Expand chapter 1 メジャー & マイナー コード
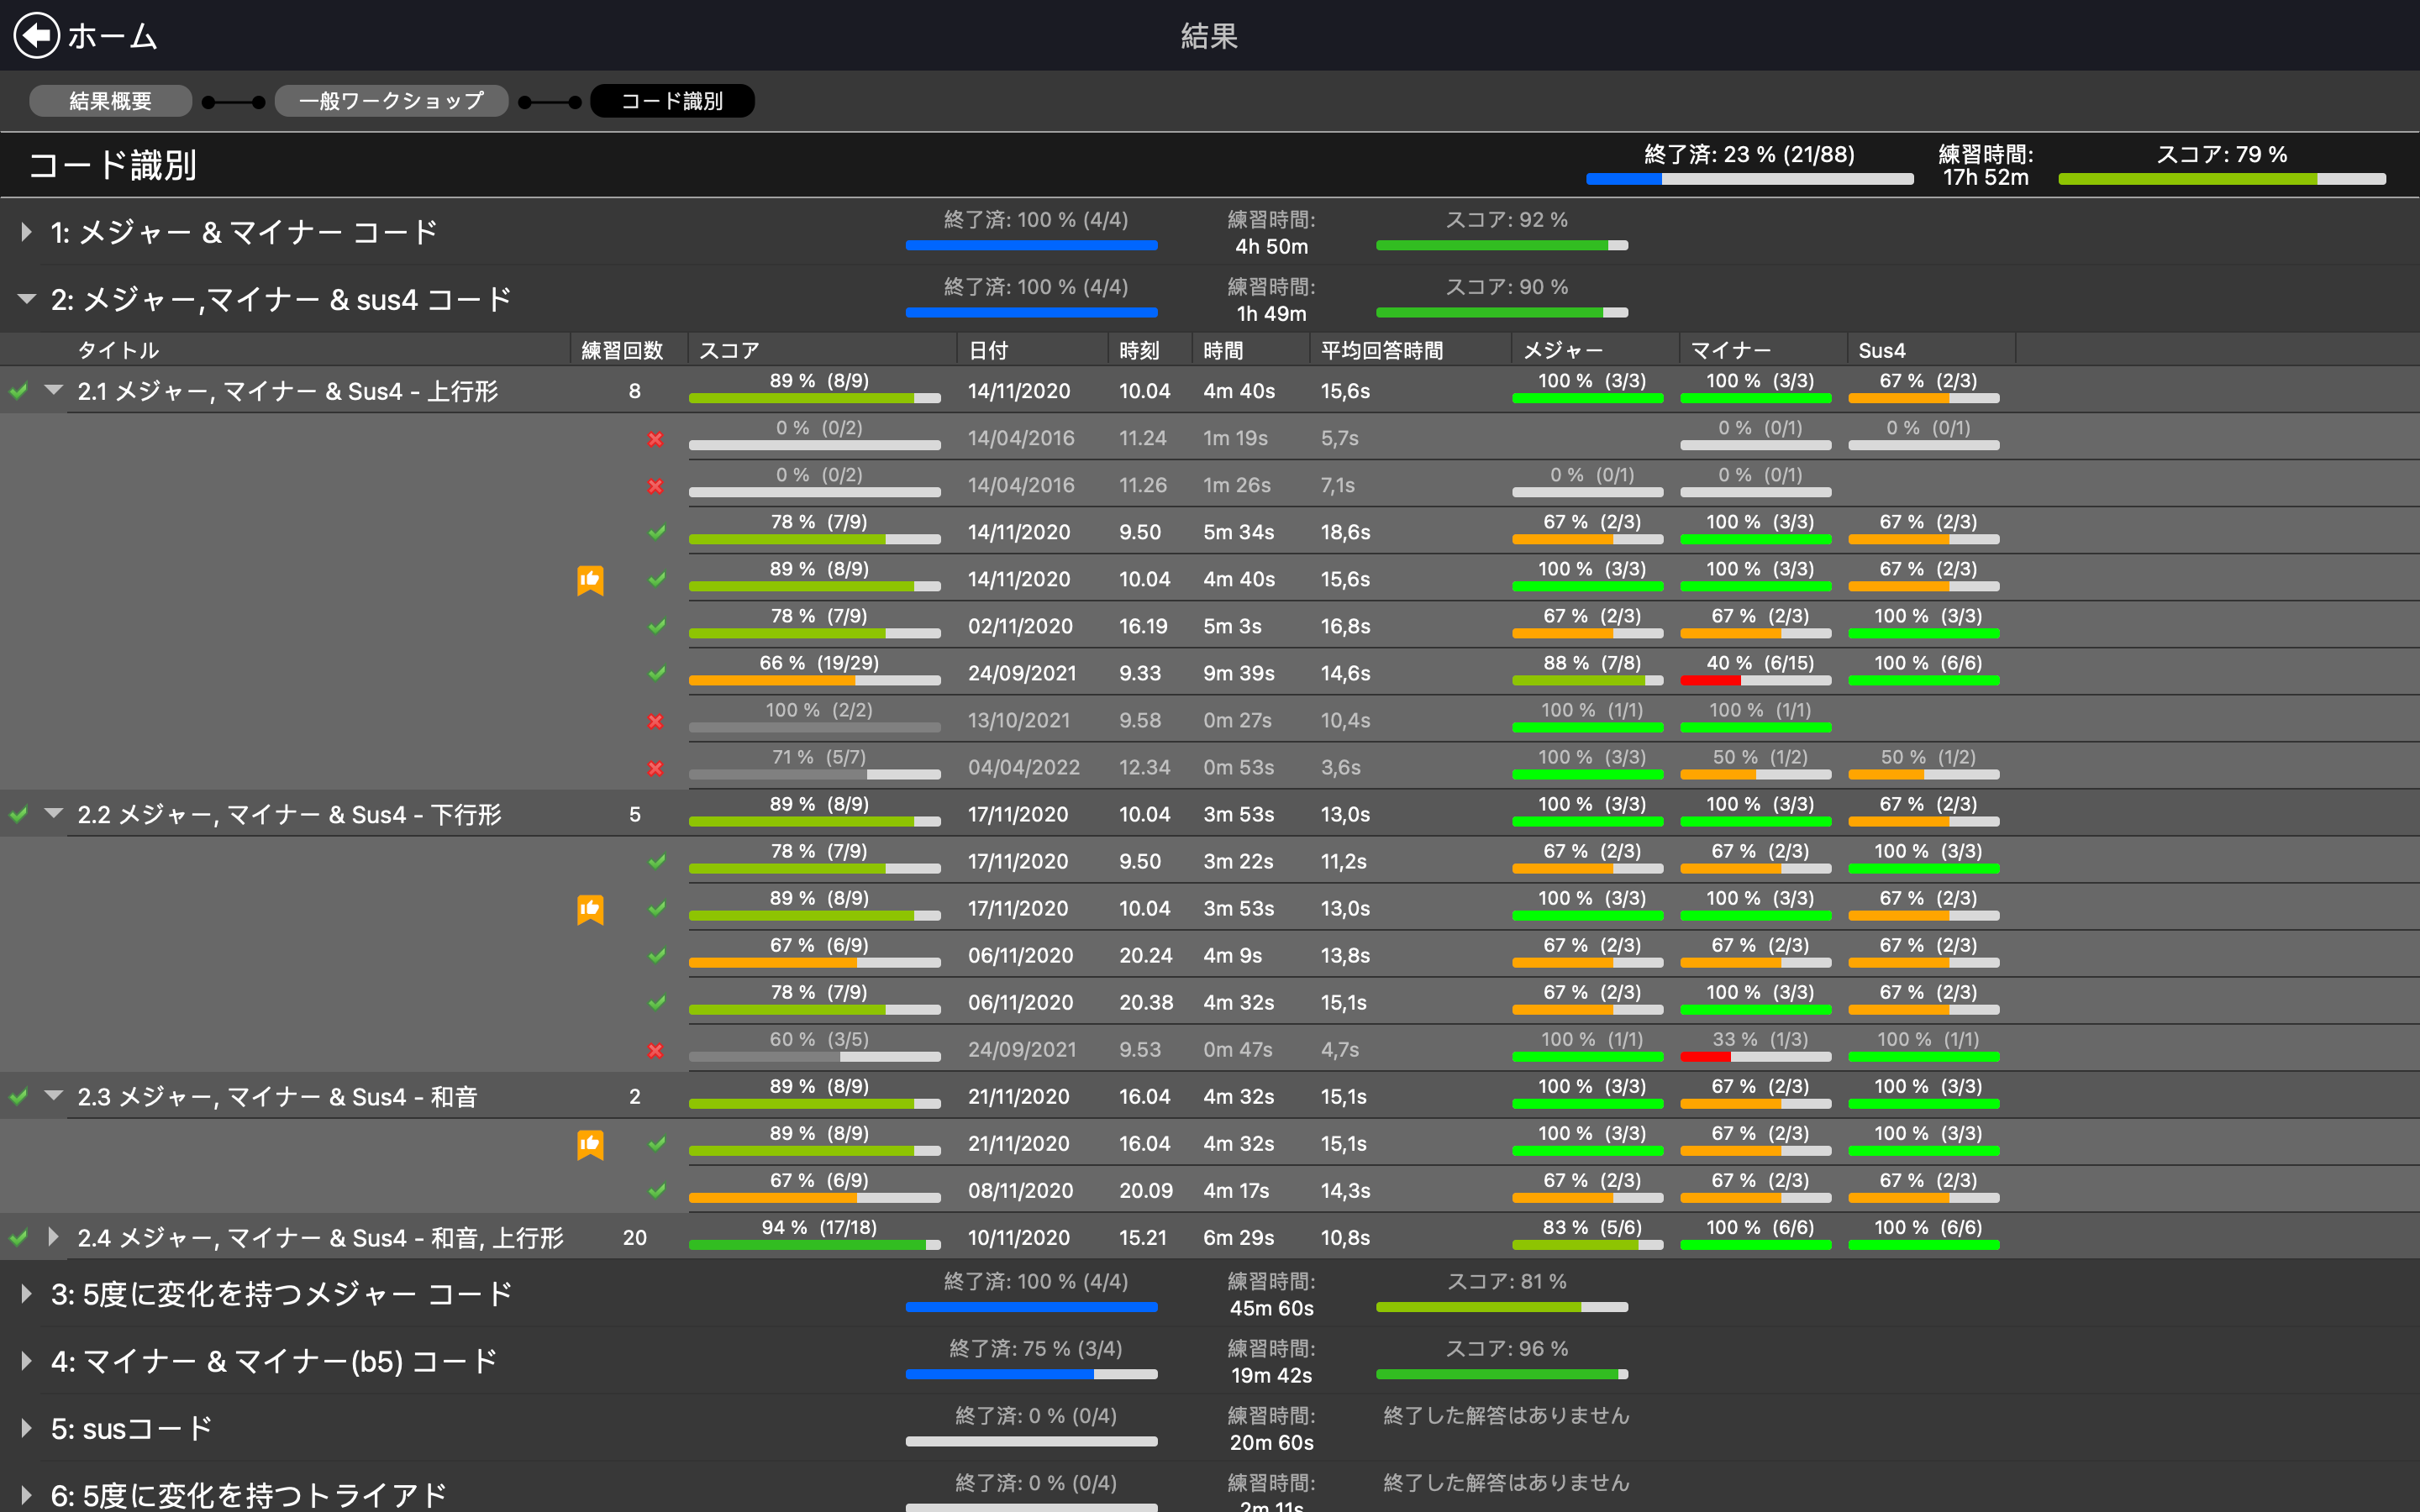This screenshot has height=1512, width=2420. click(x=27, y=232)
